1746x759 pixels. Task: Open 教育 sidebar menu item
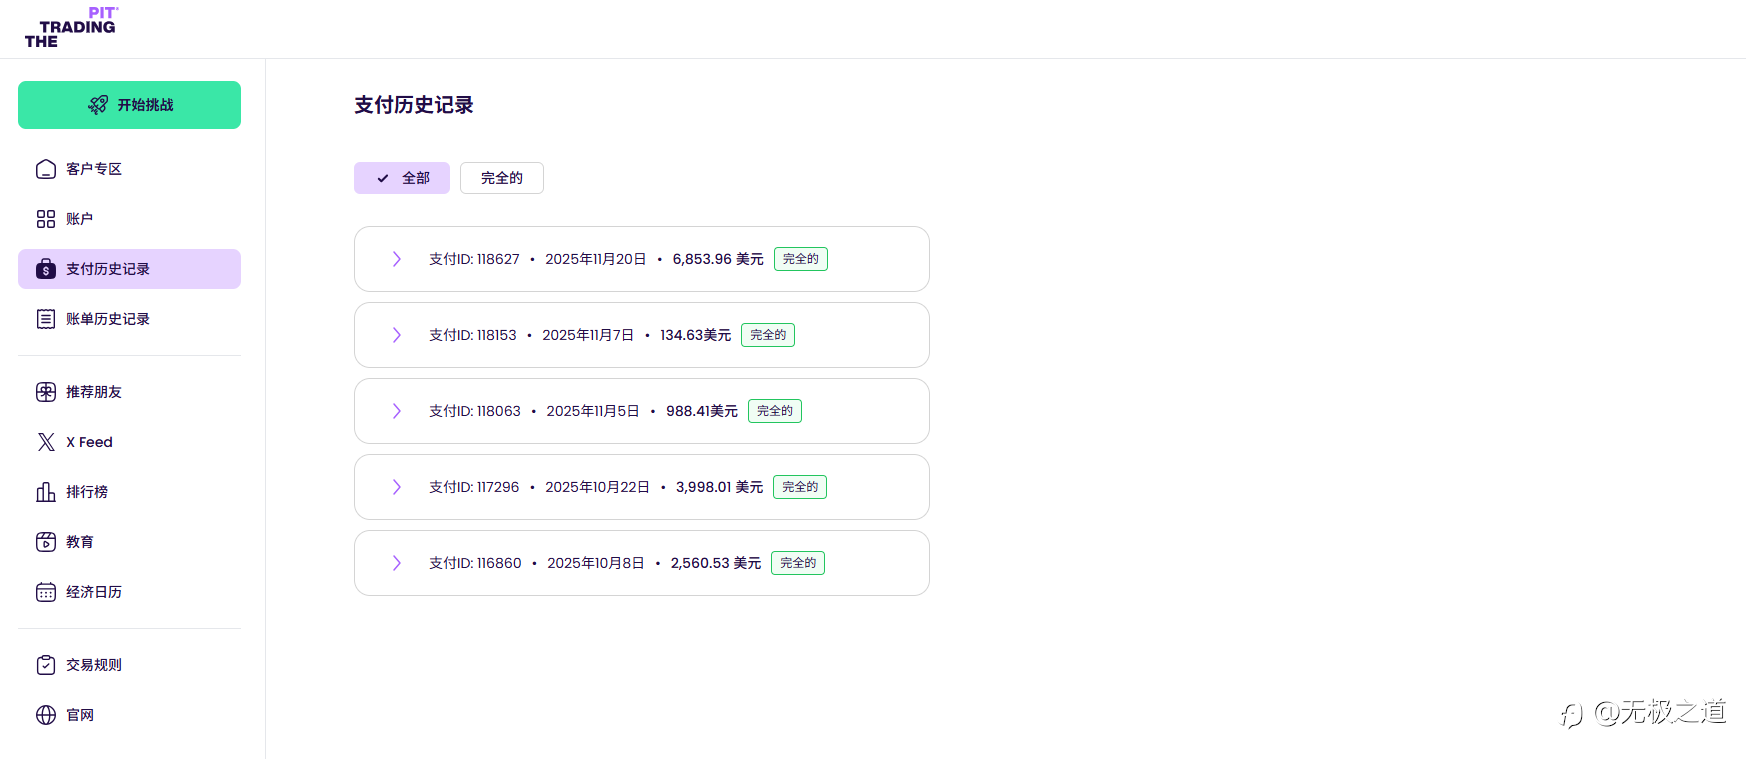pos(80,542)
